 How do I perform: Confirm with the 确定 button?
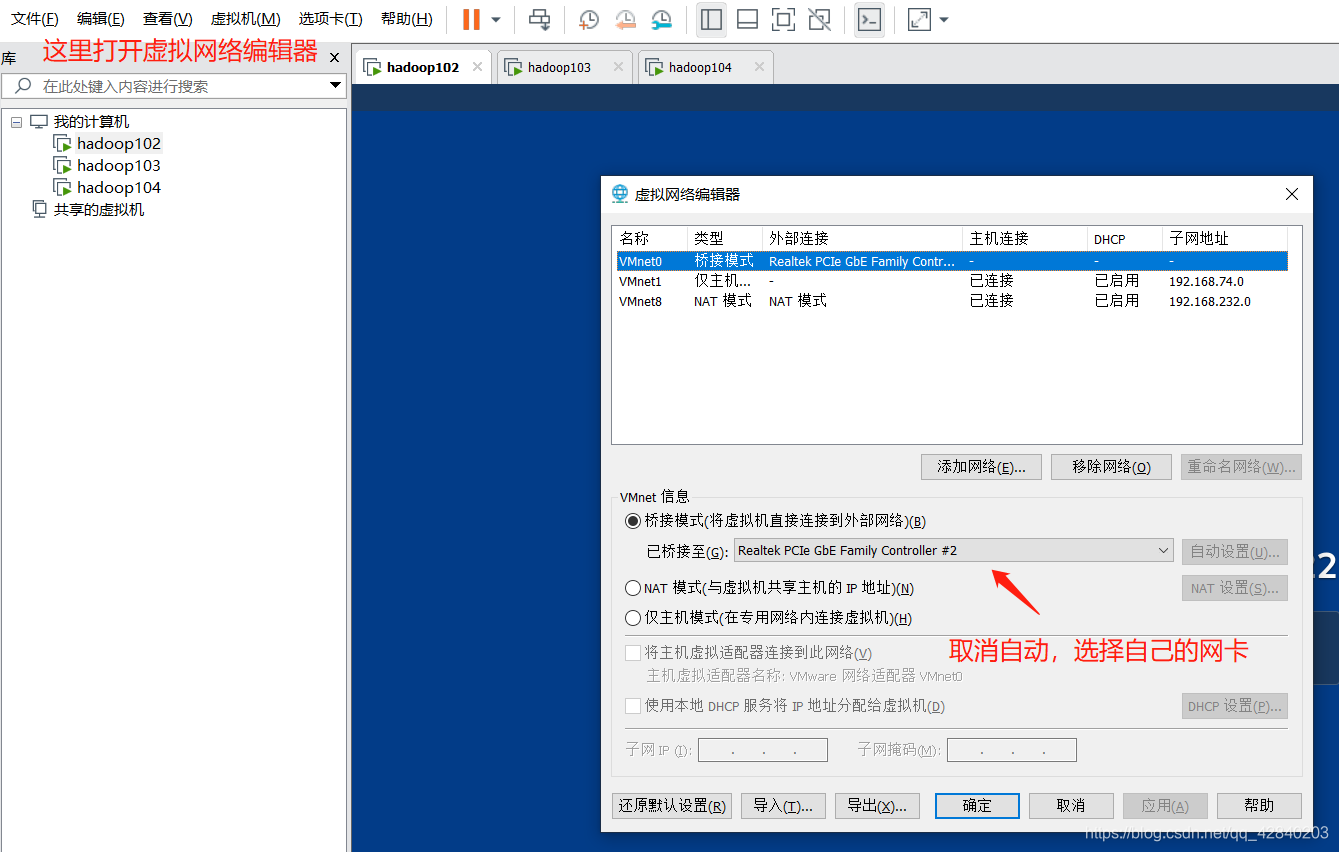(977, 806)
